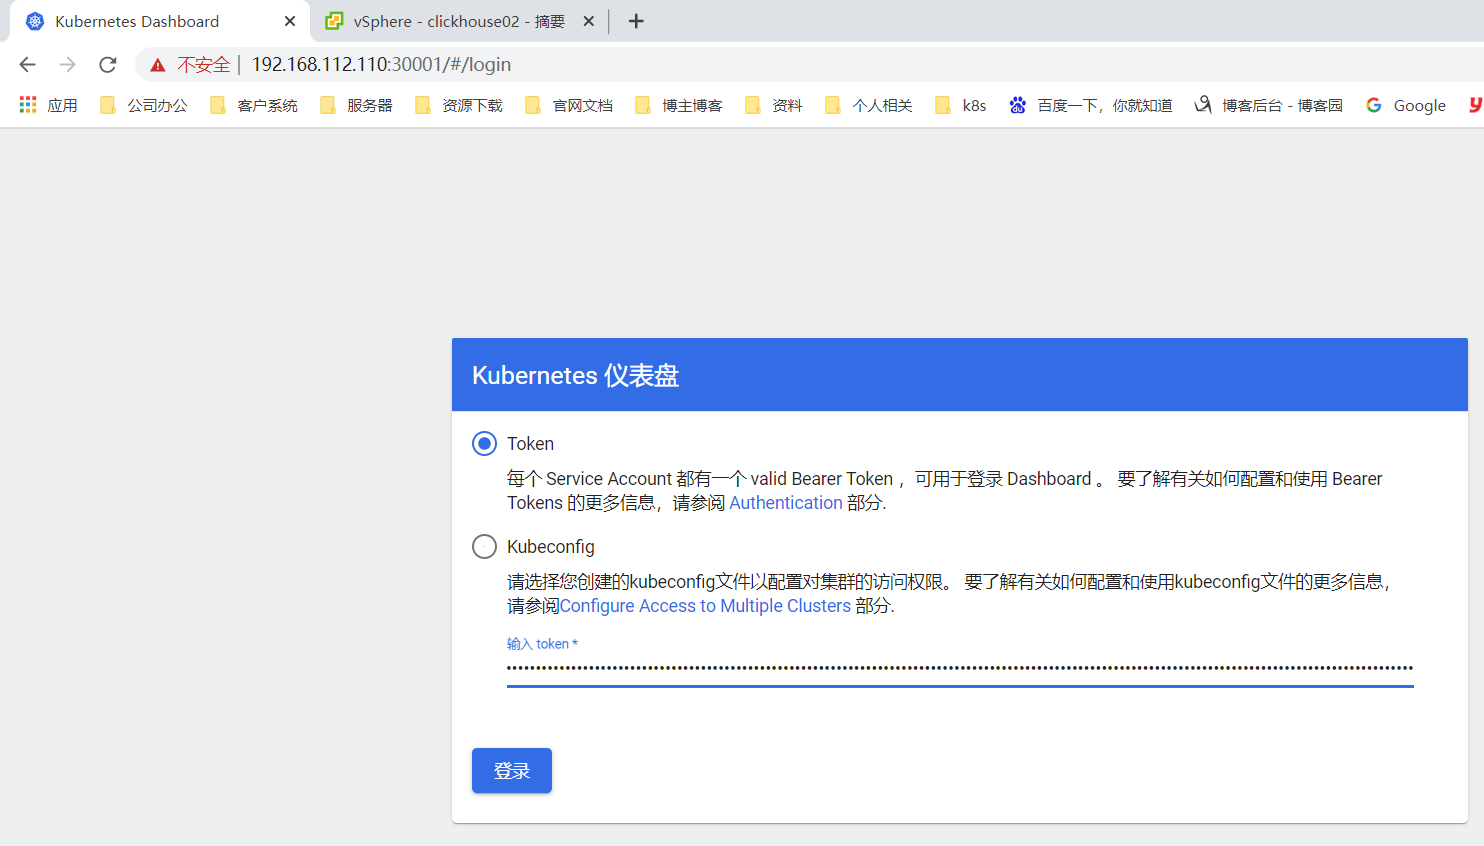1484x846 pixels.
Task: Open the 服务器 bookmark folder
Action: (356, 105)
